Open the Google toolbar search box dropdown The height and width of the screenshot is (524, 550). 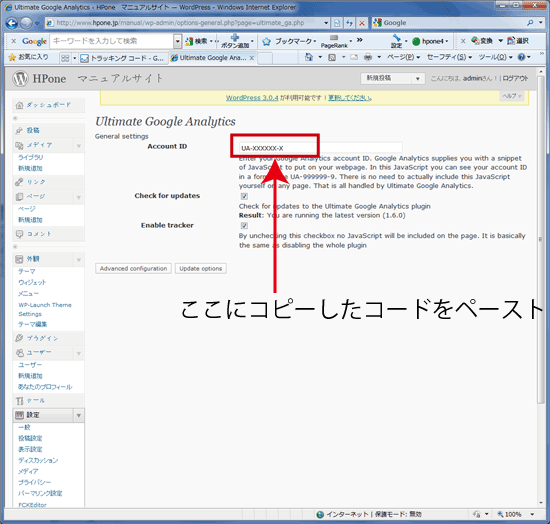[x=178, y=41]
